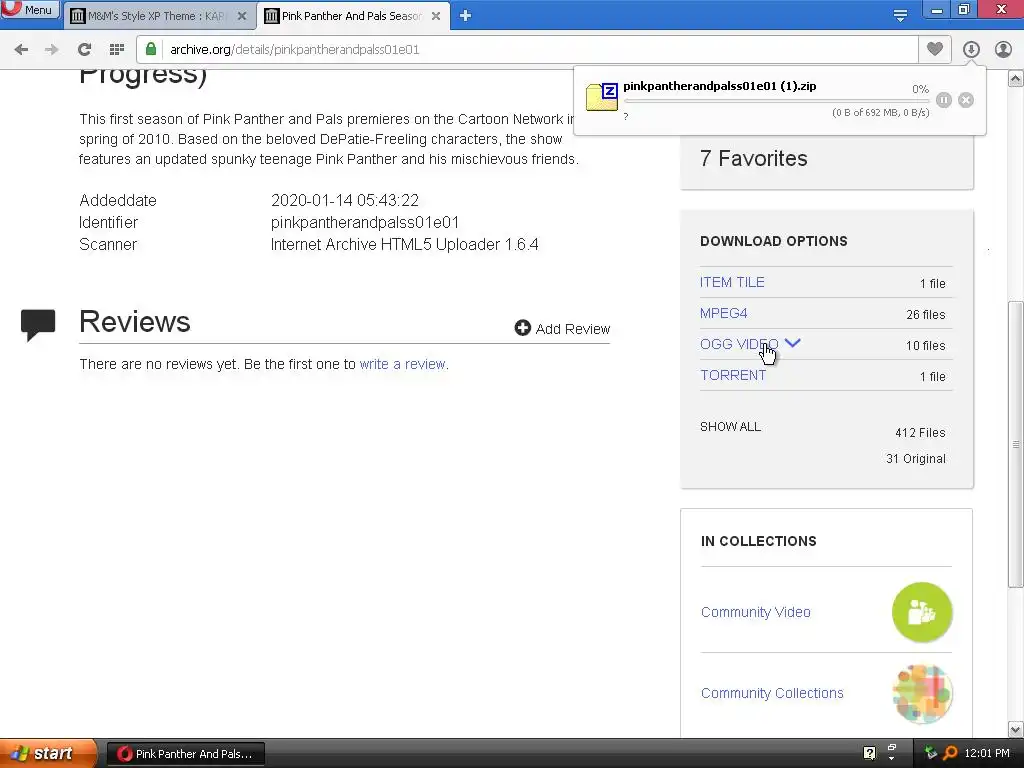
Task: Click SHOW ALL files link
Action: (x=730, y=427)
